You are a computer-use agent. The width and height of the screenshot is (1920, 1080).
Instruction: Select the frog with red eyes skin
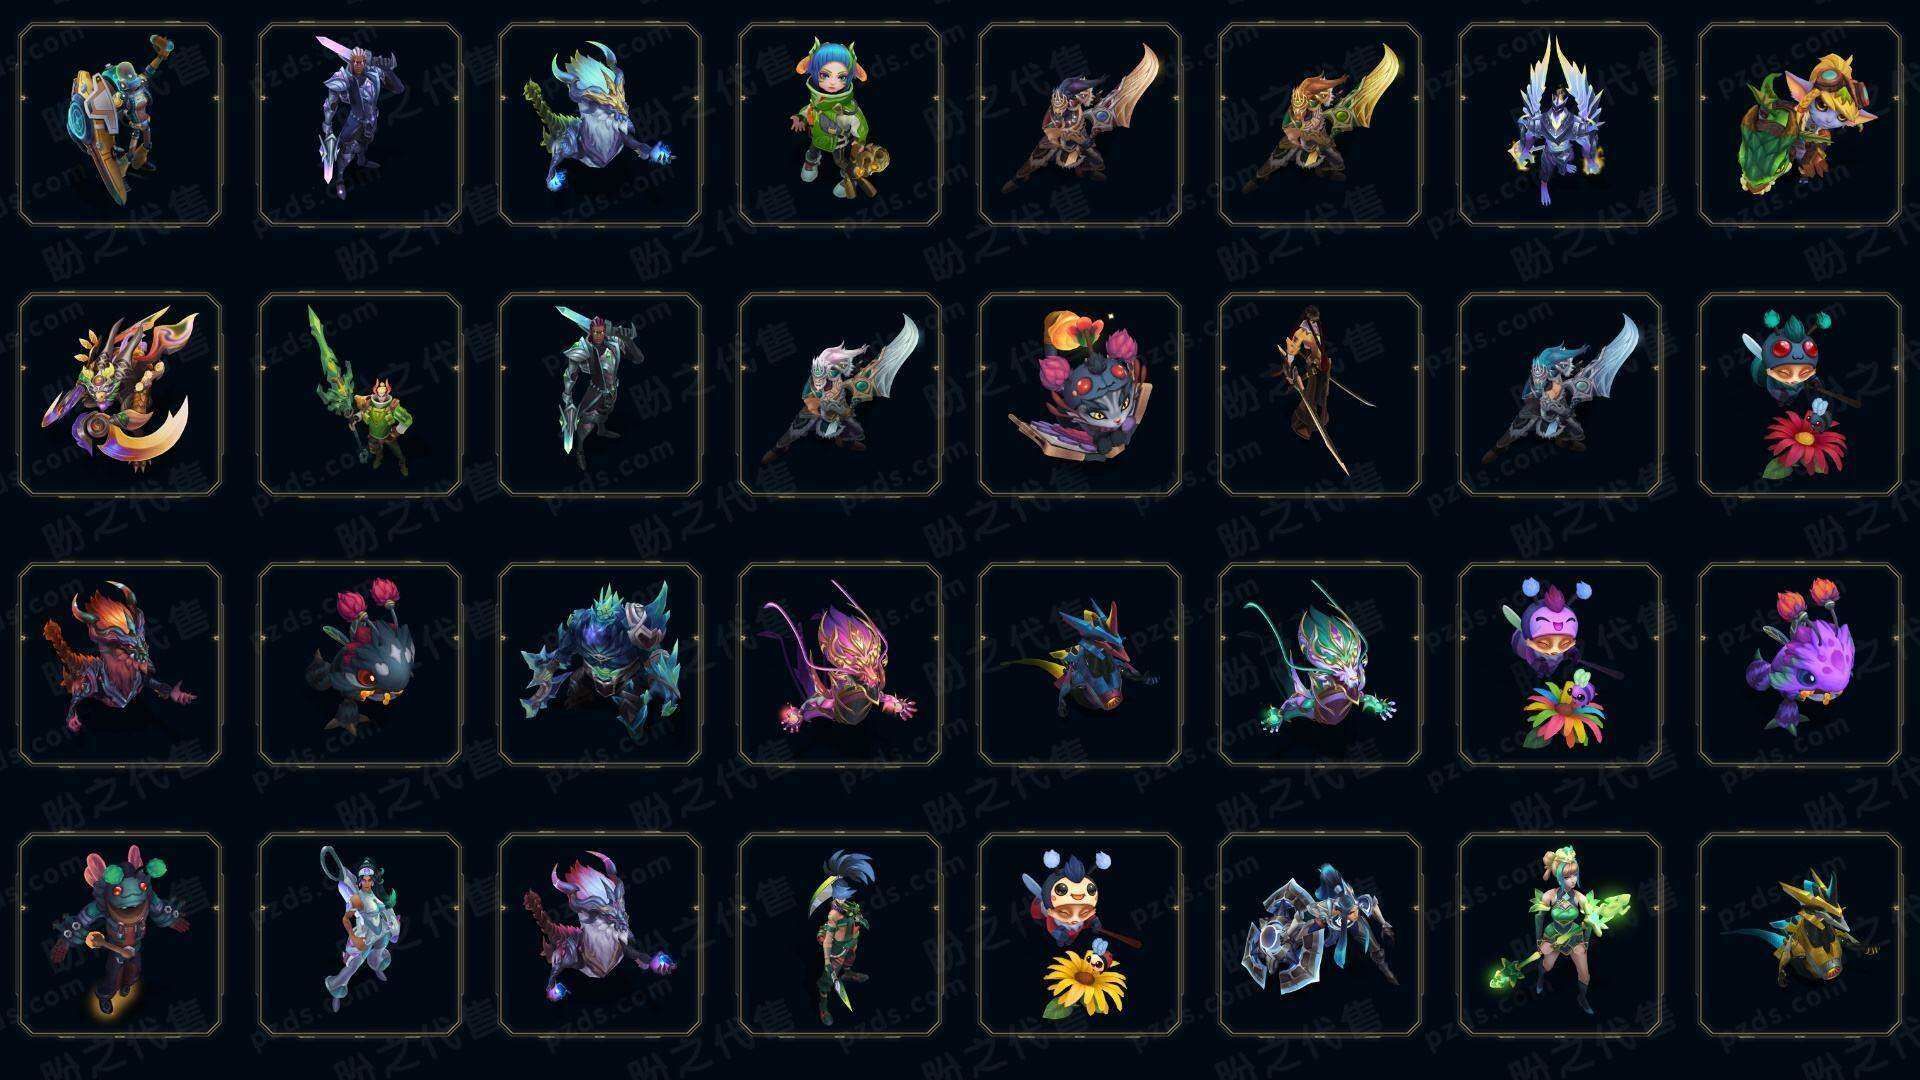point(120,934)
